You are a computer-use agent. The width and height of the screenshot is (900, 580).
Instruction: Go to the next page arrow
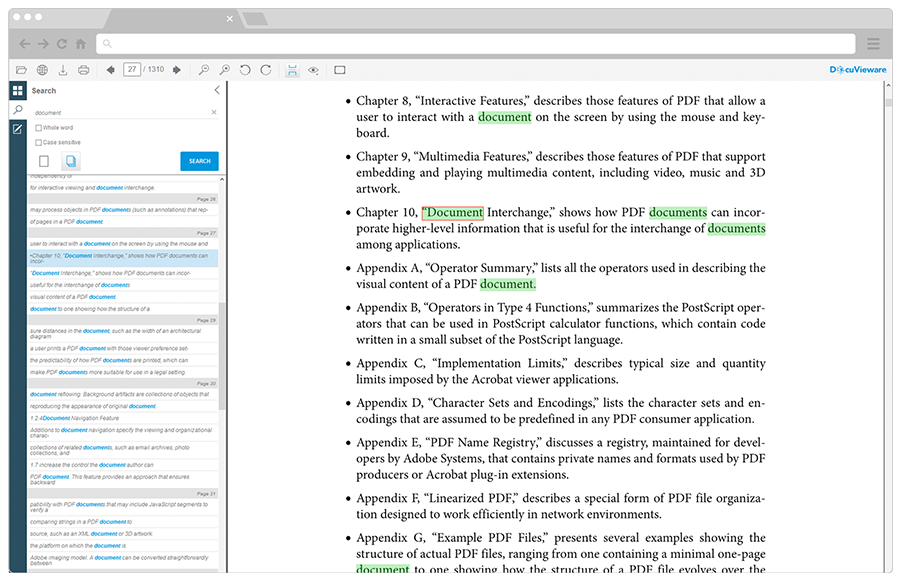[177, 70]
